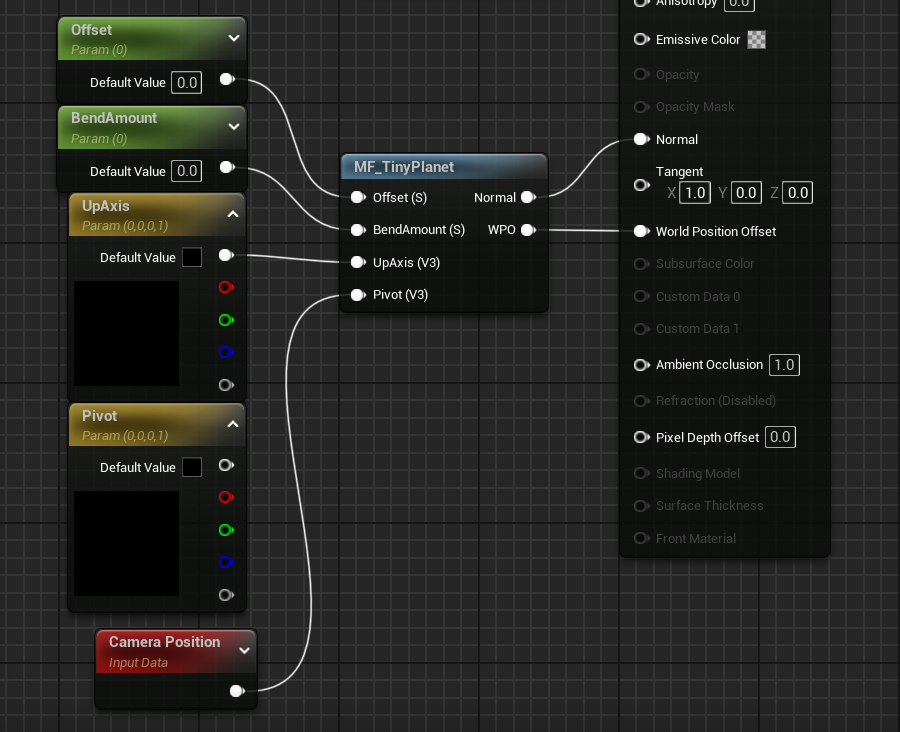The image size is (900, 732).
Task: Click the Pixel Depth Offset input pin
Action: 642,437
